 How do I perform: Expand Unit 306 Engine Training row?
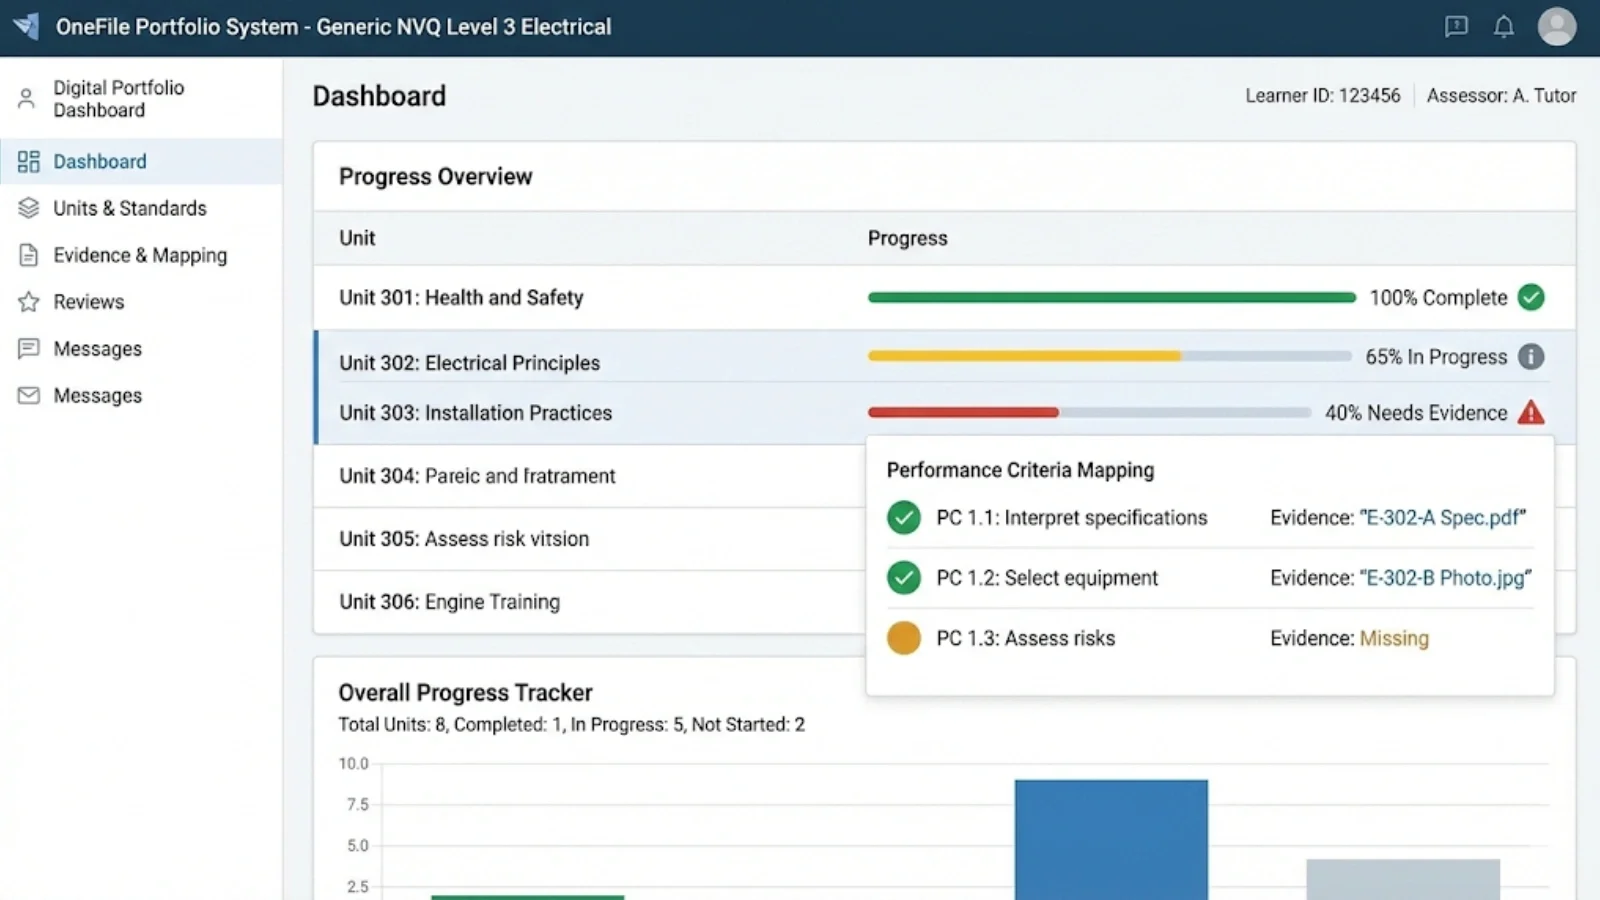pyautogui.click(x=449, y=601)
